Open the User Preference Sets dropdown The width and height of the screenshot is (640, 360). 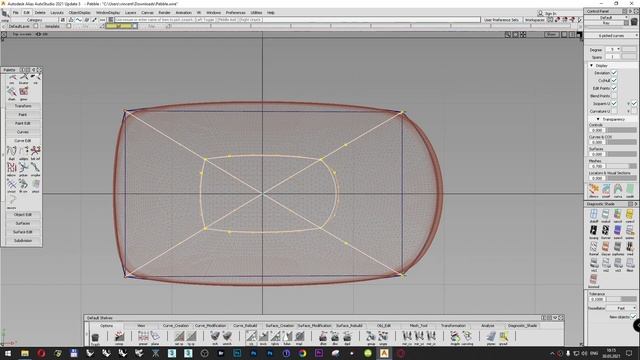pos(501,20)
